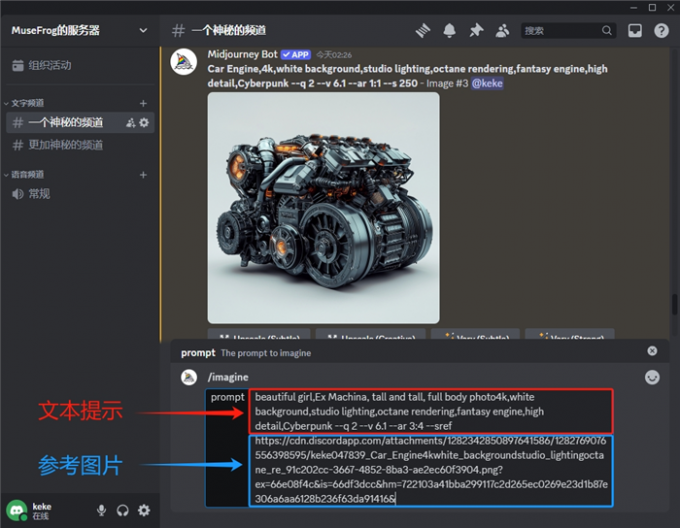The width and height of the screenshot is (680, 528).
Task: Click the channel title 一个神秘的频道 header
Action: [x=229, y=30]
